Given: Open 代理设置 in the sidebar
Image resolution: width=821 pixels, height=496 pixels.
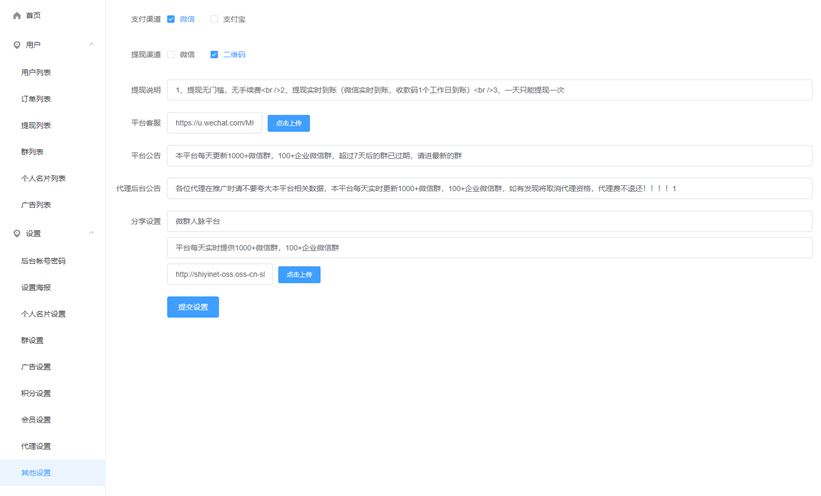Looking at the screenshot, I should (36, 446).
